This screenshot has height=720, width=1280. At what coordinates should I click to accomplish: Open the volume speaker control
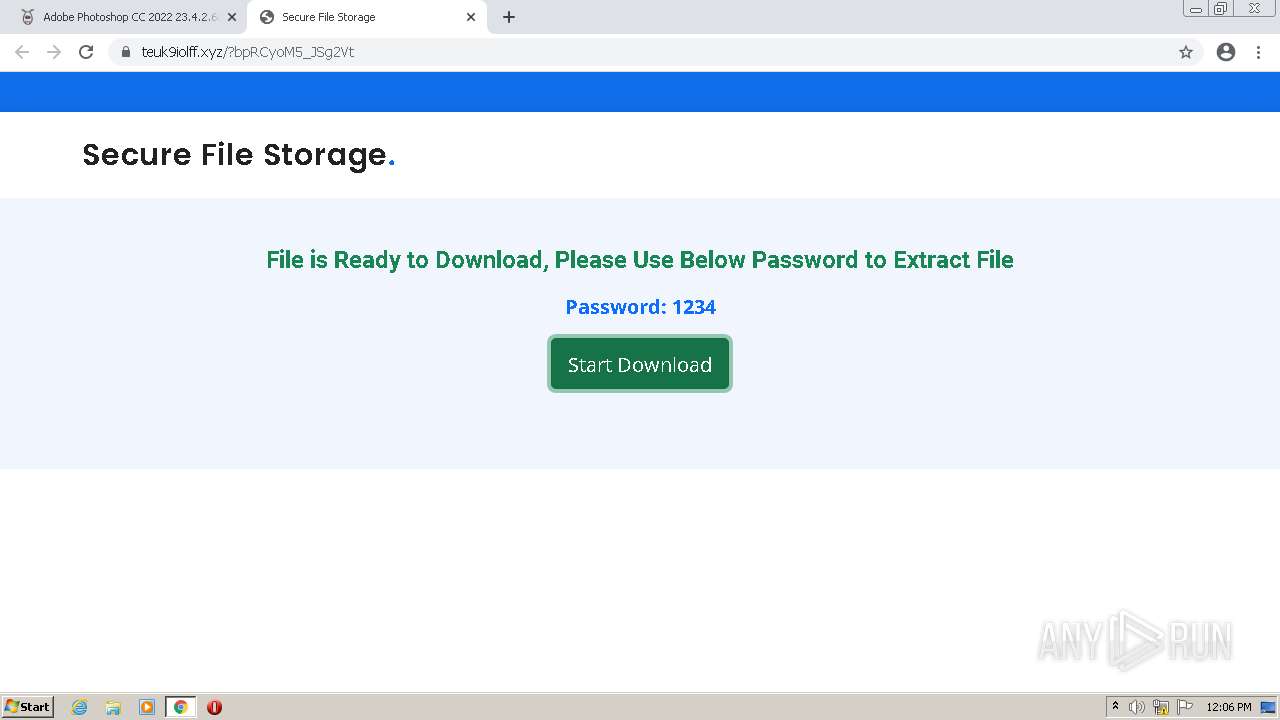click(1137, 707)
